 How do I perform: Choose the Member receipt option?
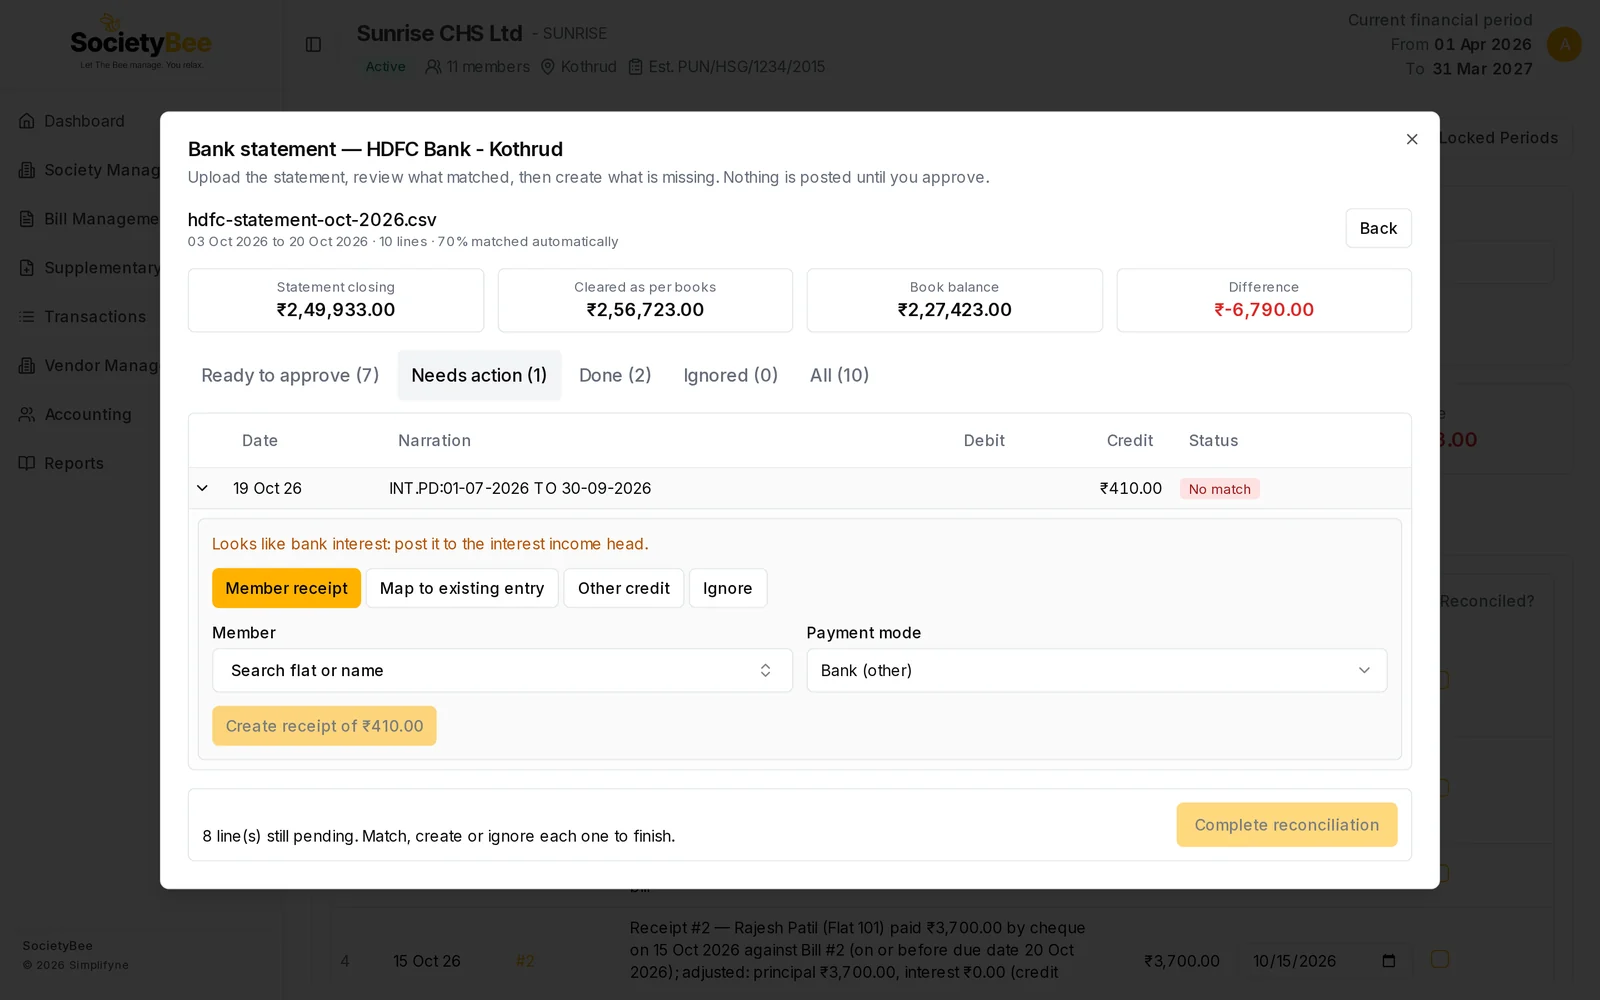(x=286, y=588)
